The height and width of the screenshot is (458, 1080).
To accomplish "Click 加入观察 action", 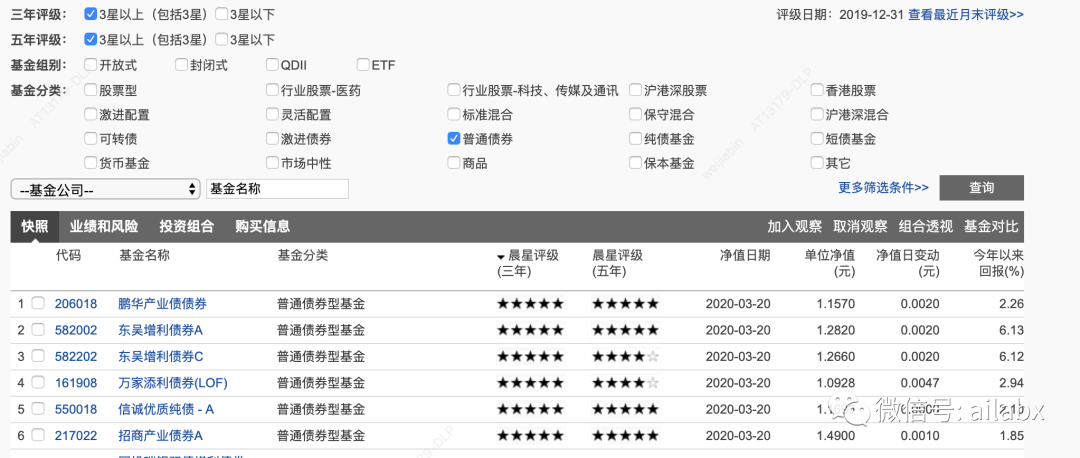I will point(795,227).
